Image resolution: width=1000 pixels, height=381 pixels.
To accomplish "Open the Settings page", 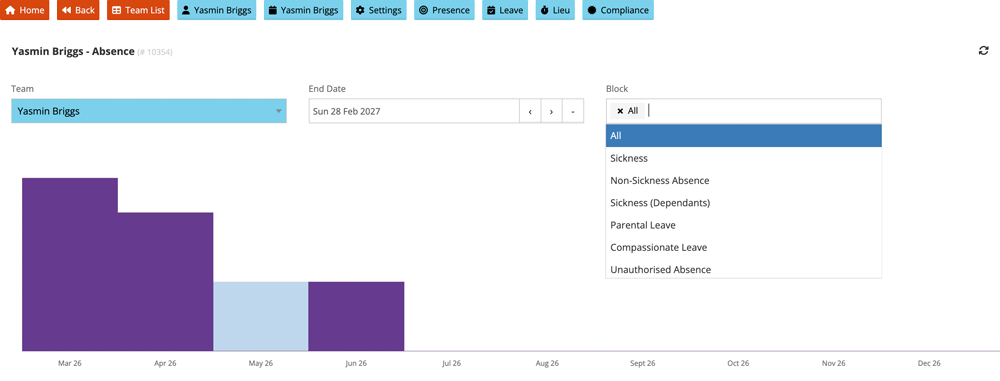I will click(378, 10).
